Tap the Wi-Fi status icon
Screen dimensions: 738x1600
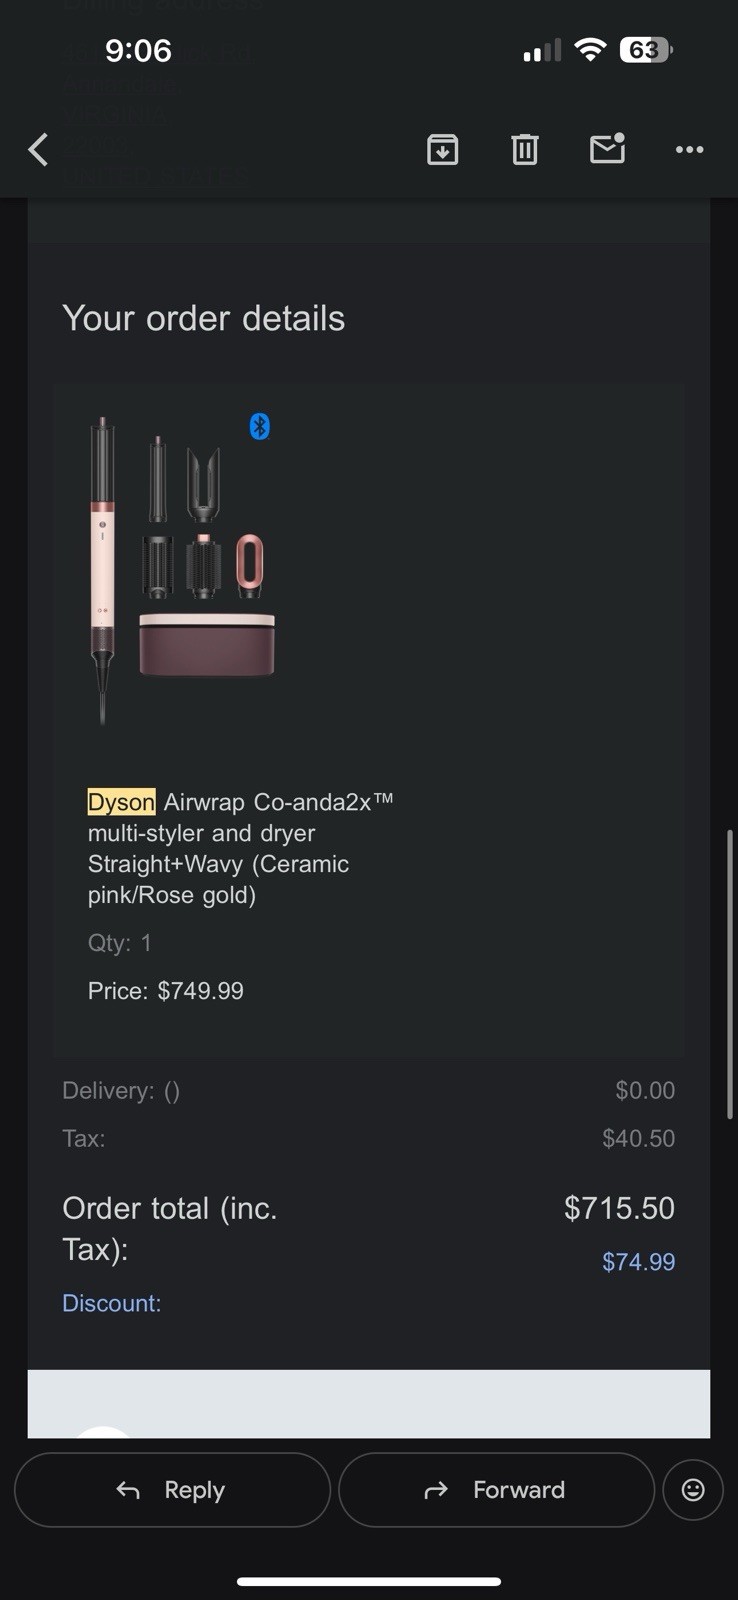(x=591, y=50)
